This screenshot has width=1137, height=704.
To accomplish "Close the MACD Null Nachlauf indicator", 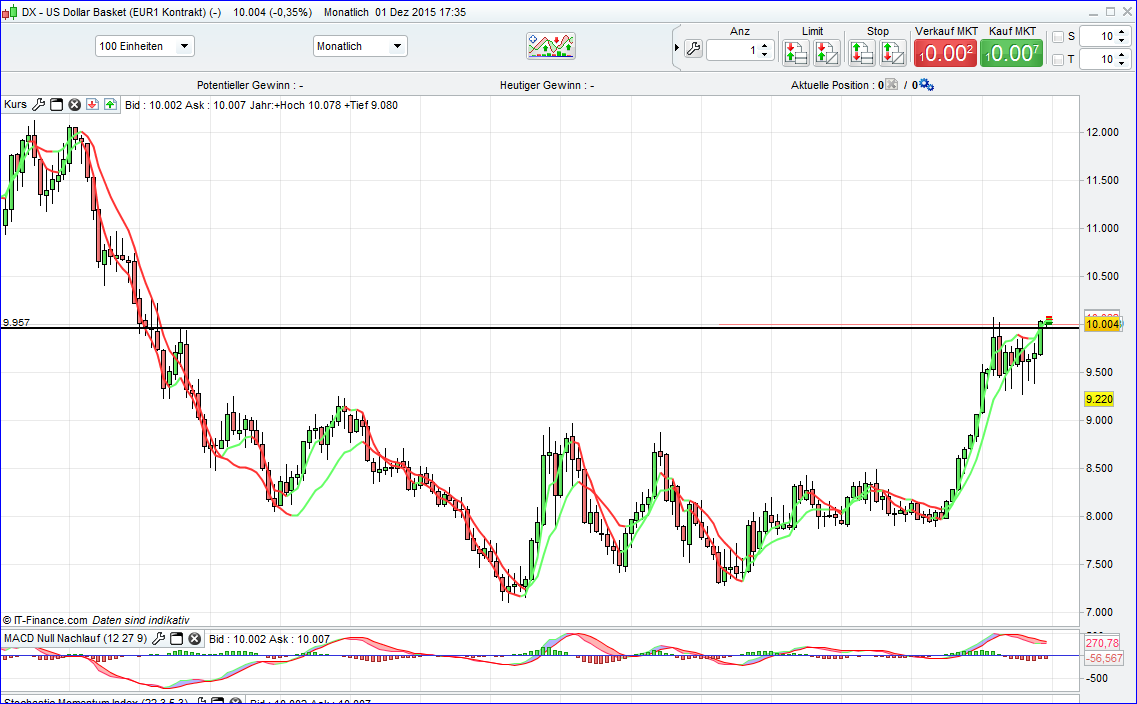I will 194,636.
